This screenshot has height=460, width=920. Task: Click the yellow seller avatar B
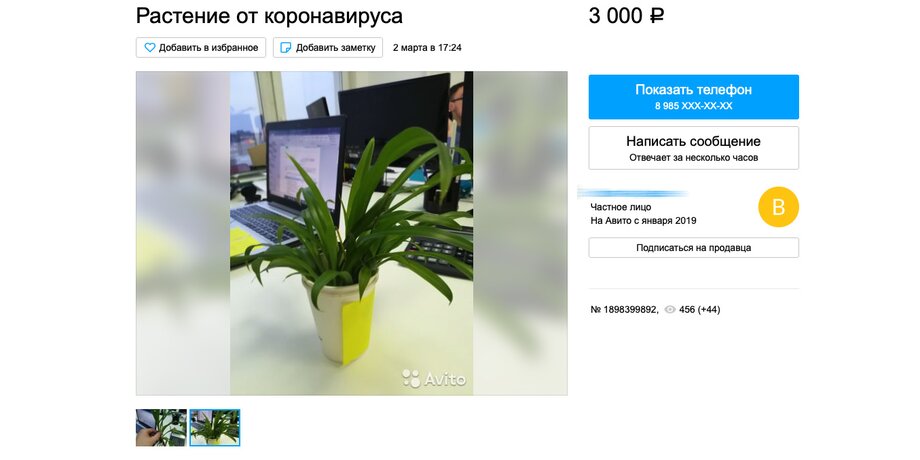pyautogui.click(x=779, y=207)
